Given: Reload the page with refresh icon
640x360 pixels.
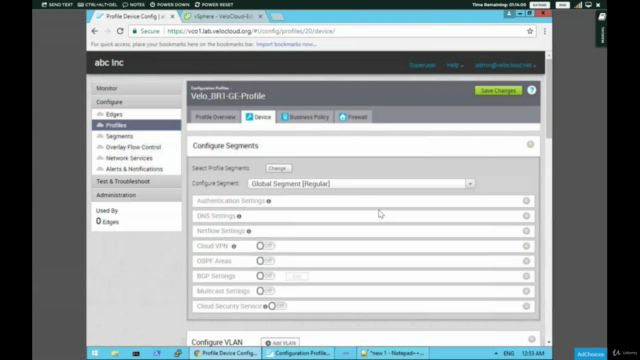Looking at the screenshot, I should coord(120,31).
